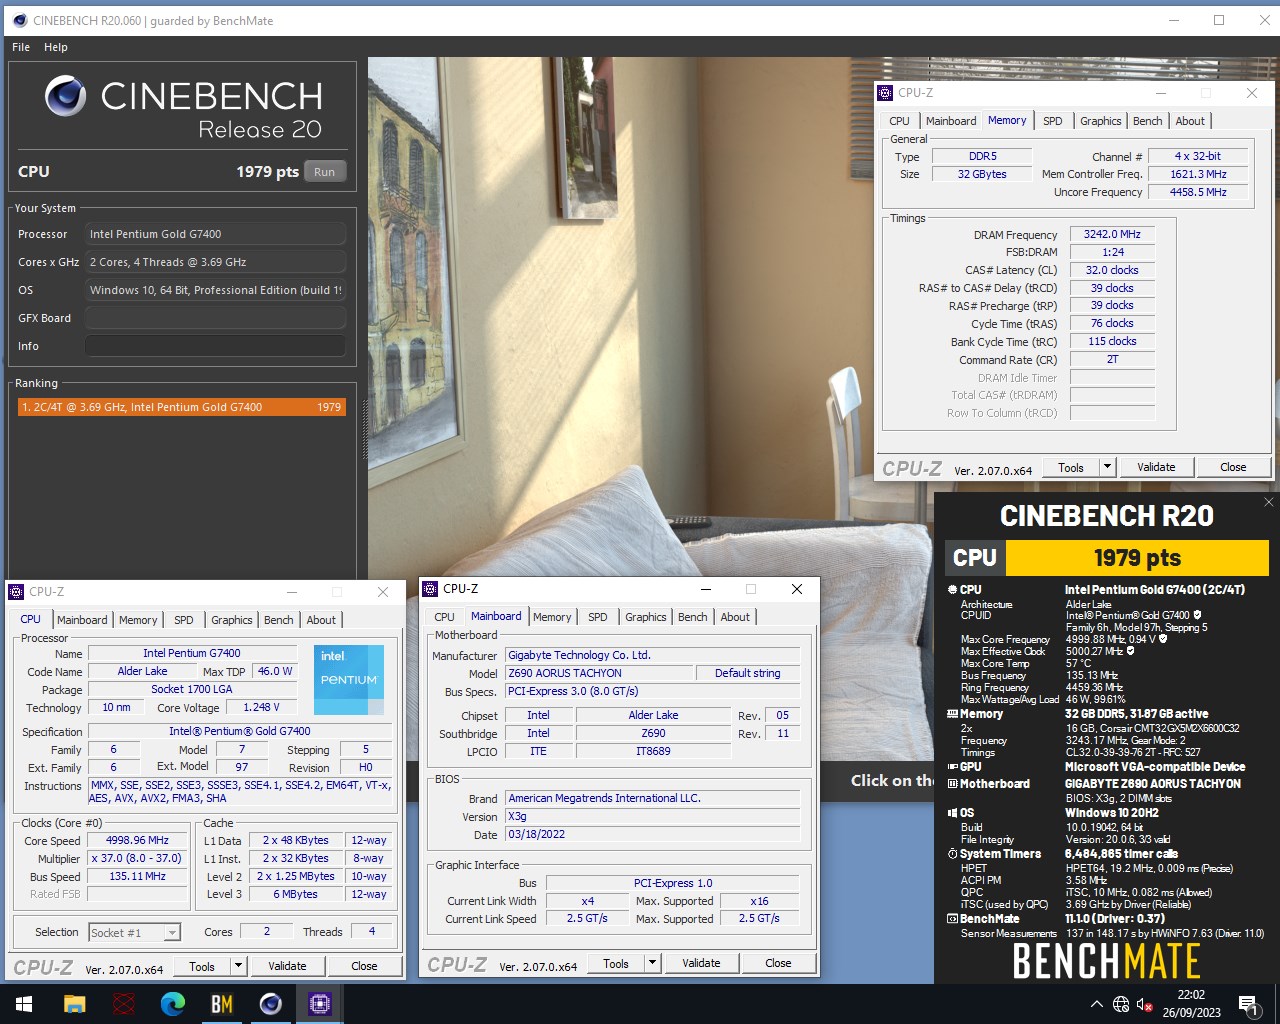Open the notification center icon
The width and height of the screenshot is (1280, 1024).
[1248, 1004]
